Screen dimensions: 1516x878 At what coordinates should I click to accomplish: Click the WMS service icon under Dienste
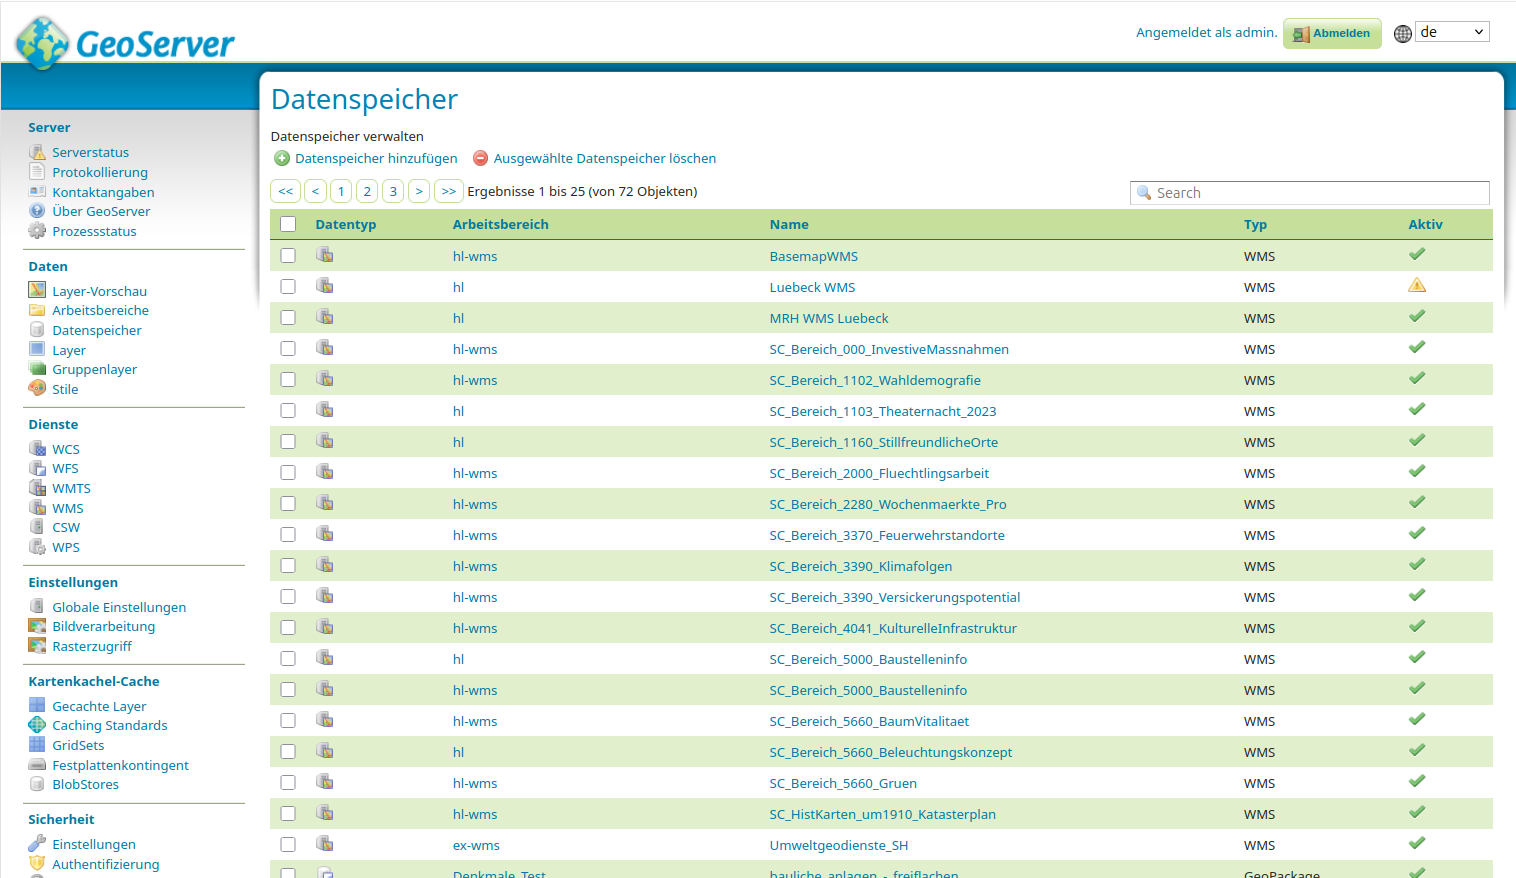(x=36, y=507)
